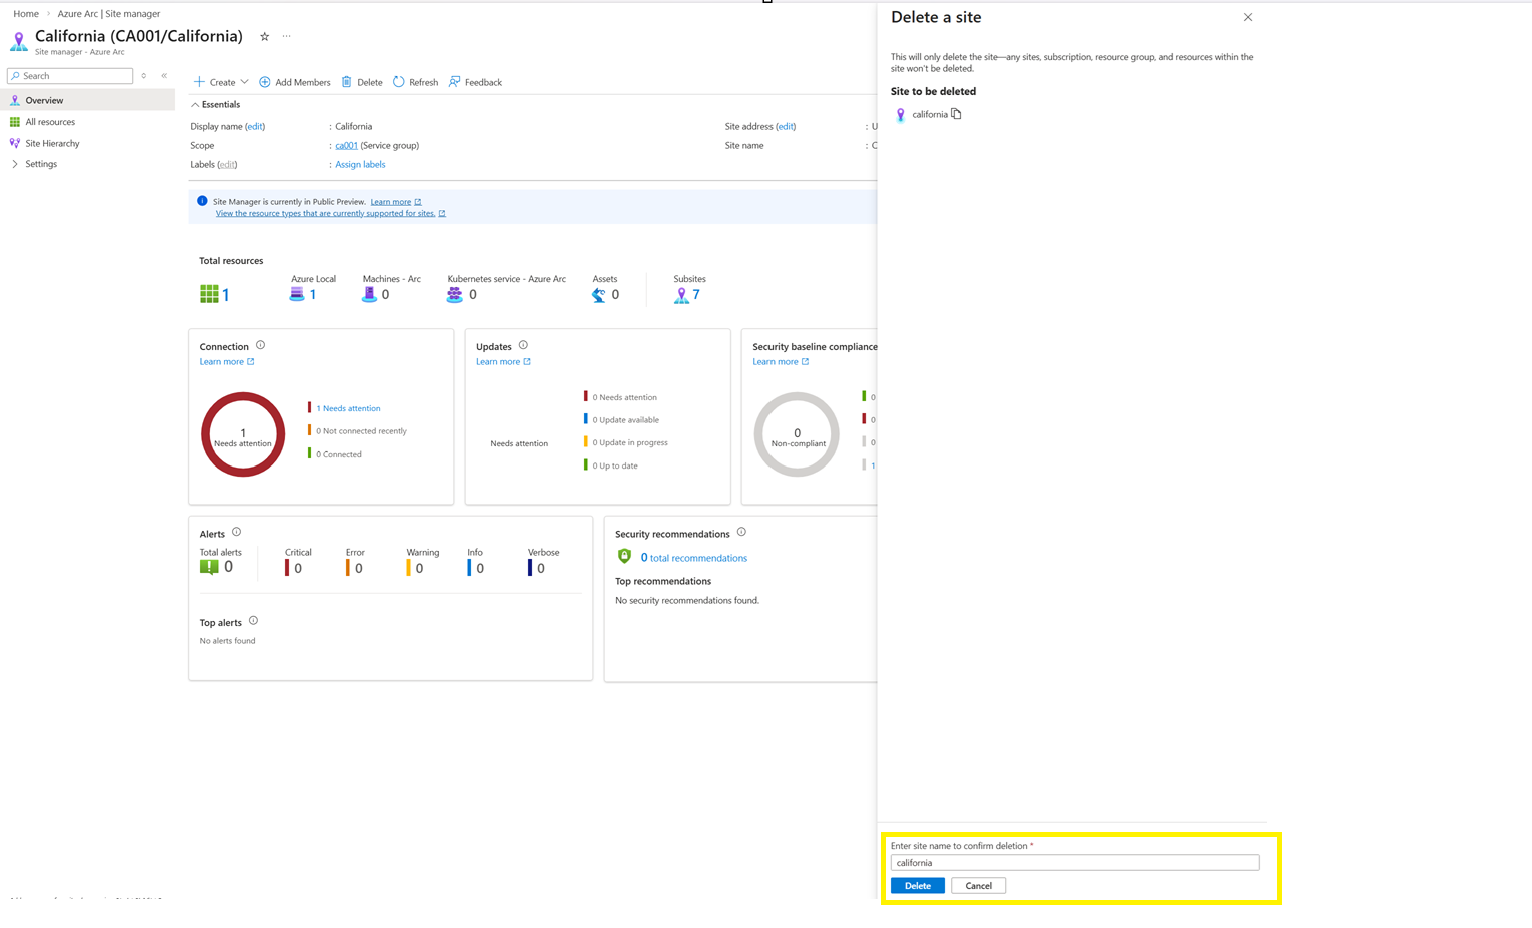
Task: Click the red Connection donut chart
Action: [x=243, y=434]
